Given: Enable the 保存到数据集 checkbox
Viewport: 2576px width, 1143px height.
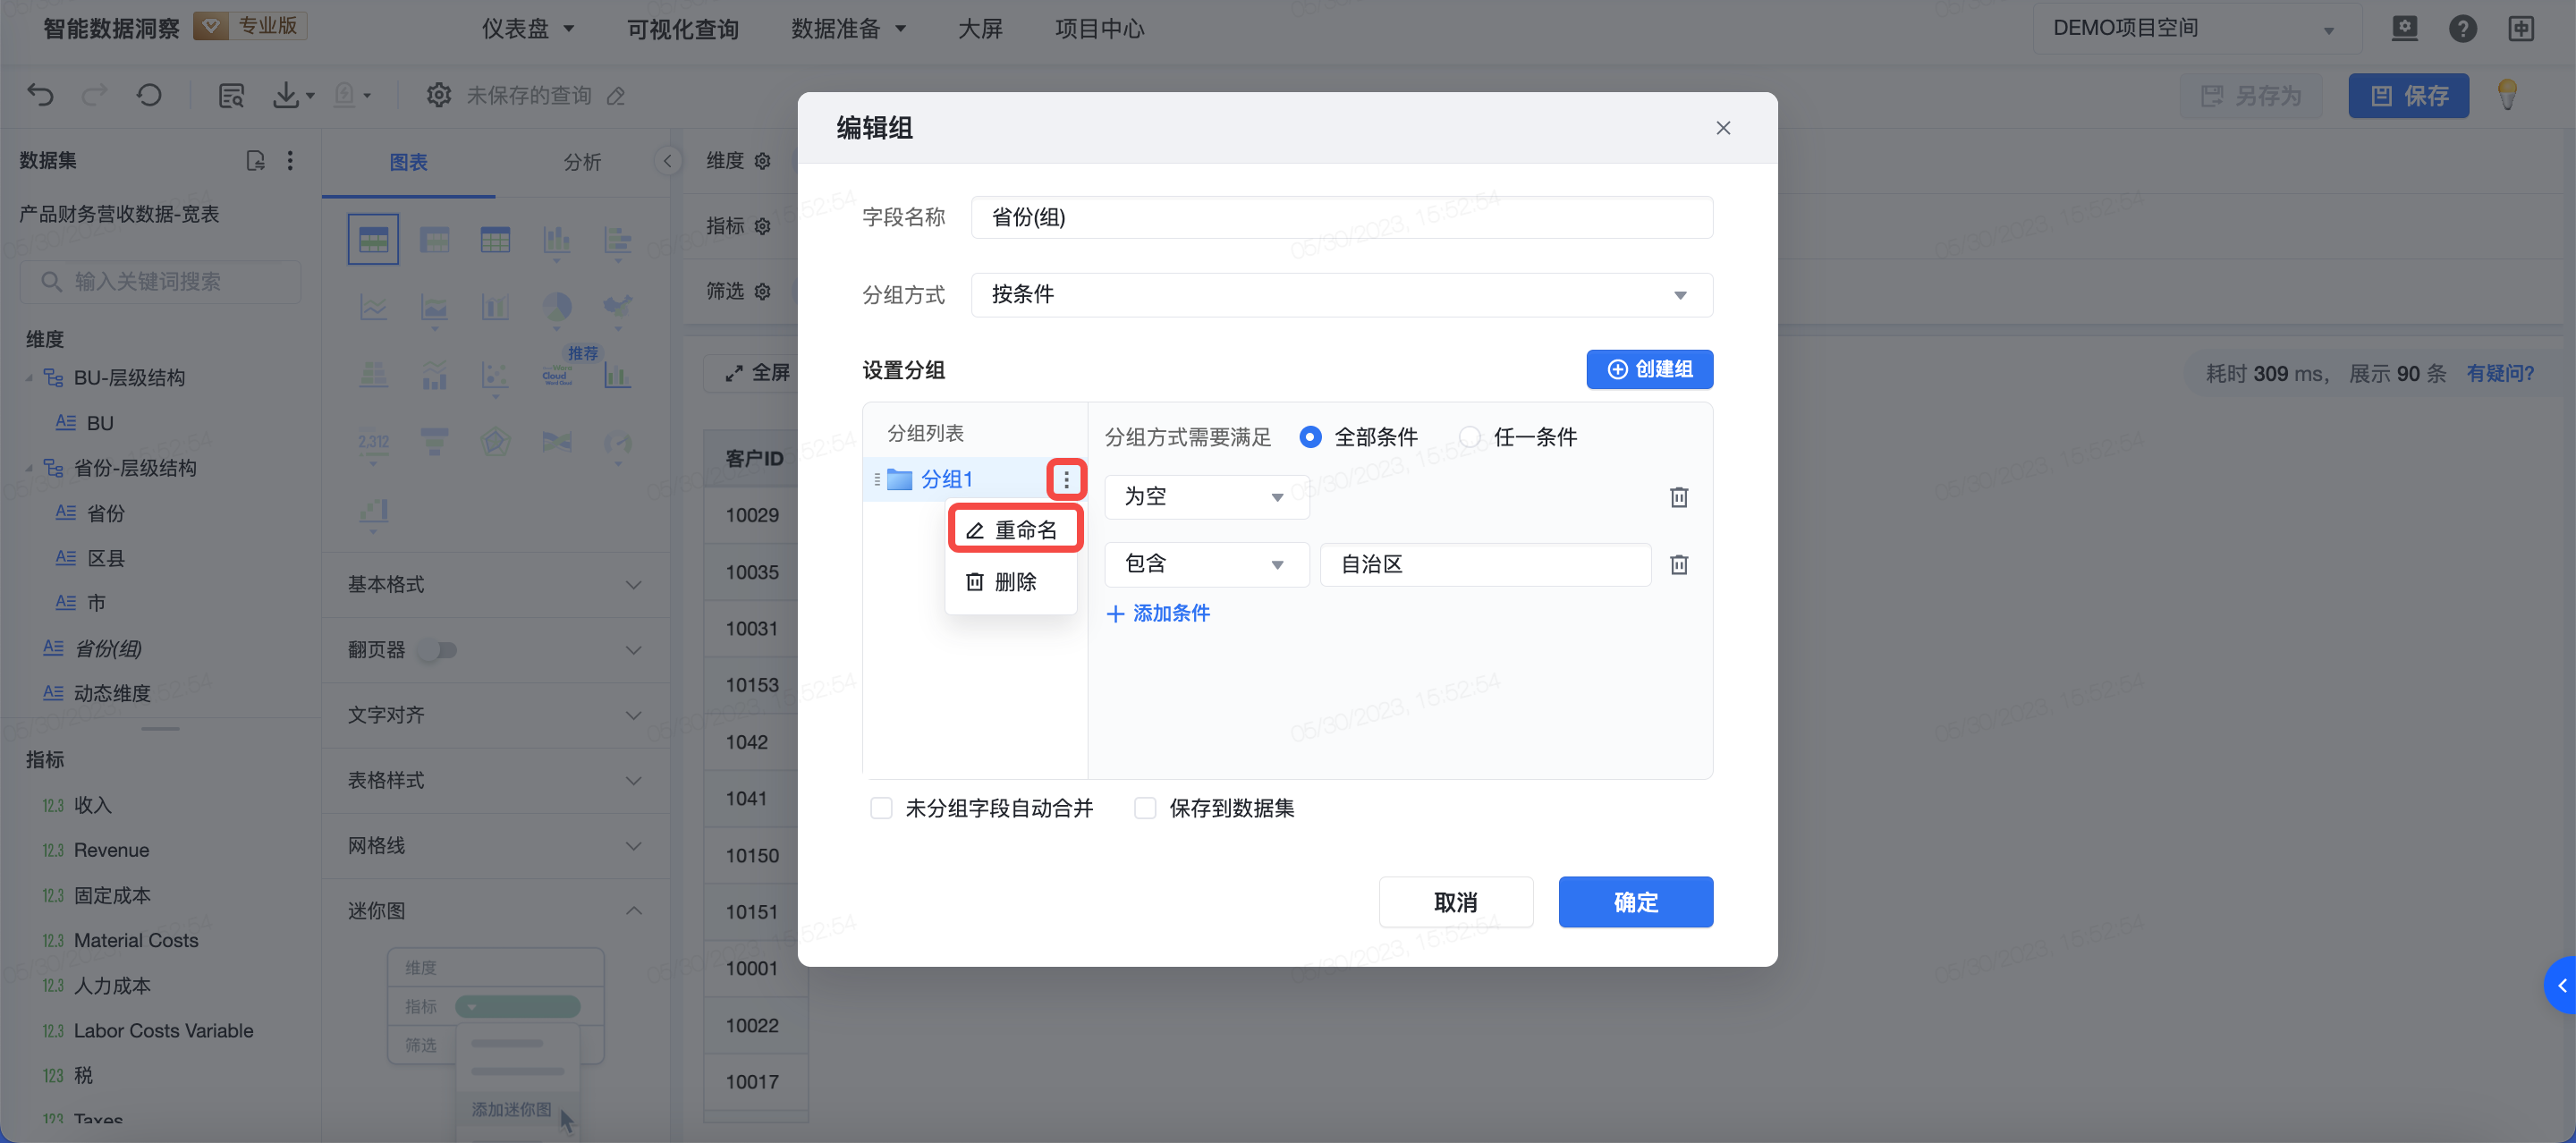Looking at the screenshot, I should [x=1145, y=808].
